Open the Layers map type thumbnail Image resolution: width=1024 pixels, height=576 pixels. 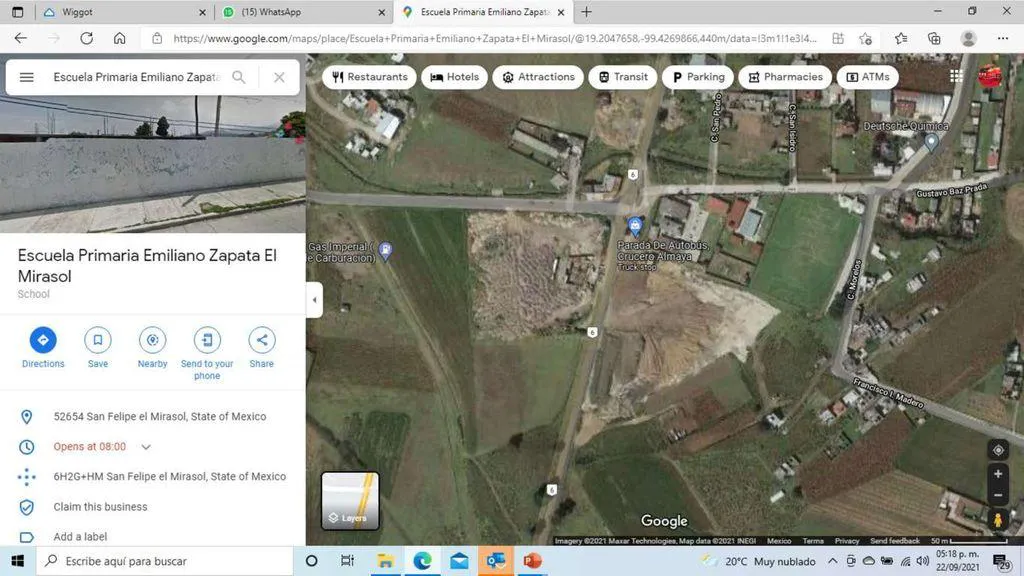tap(350, 501)
